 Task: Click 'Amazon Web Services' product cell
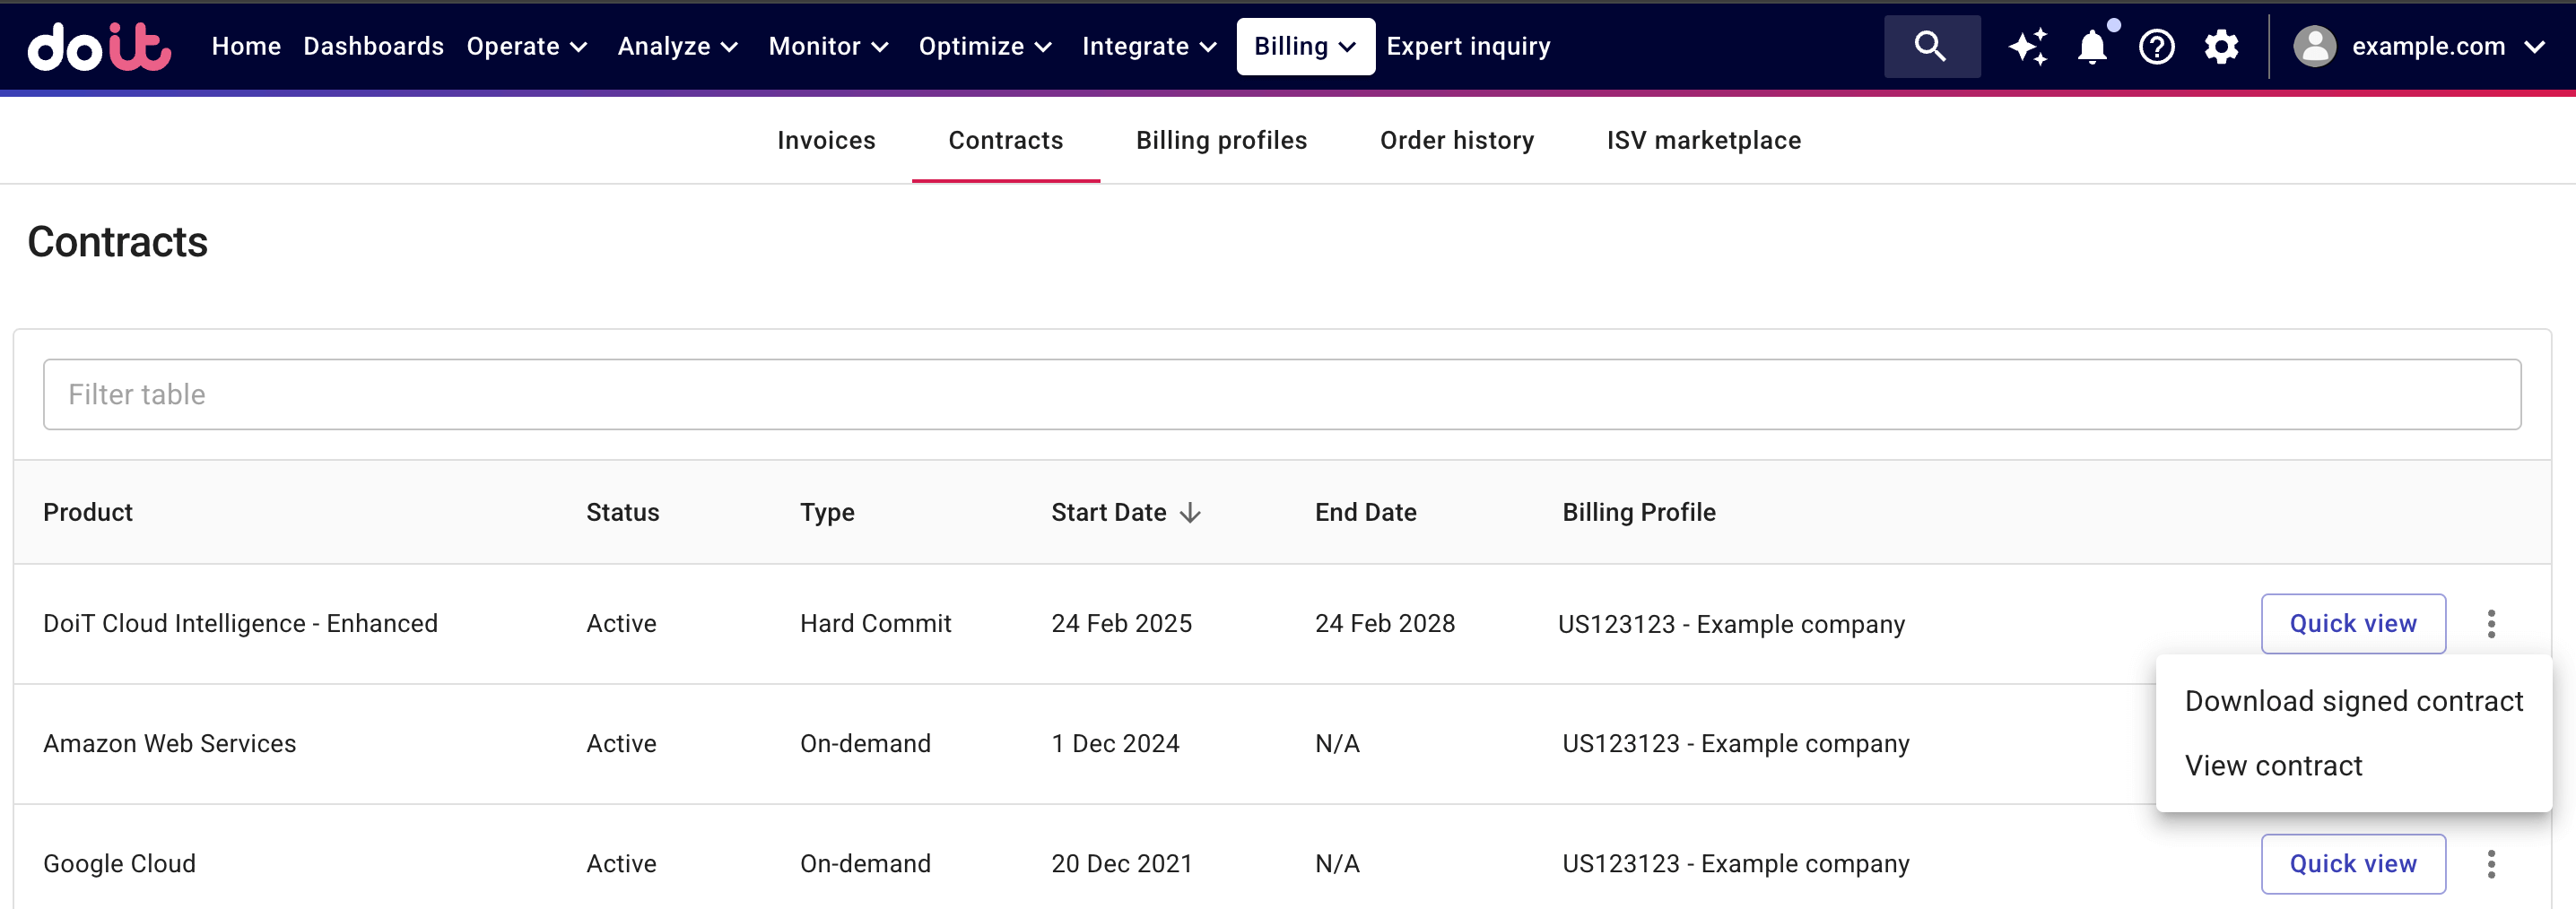coord(169,743)
